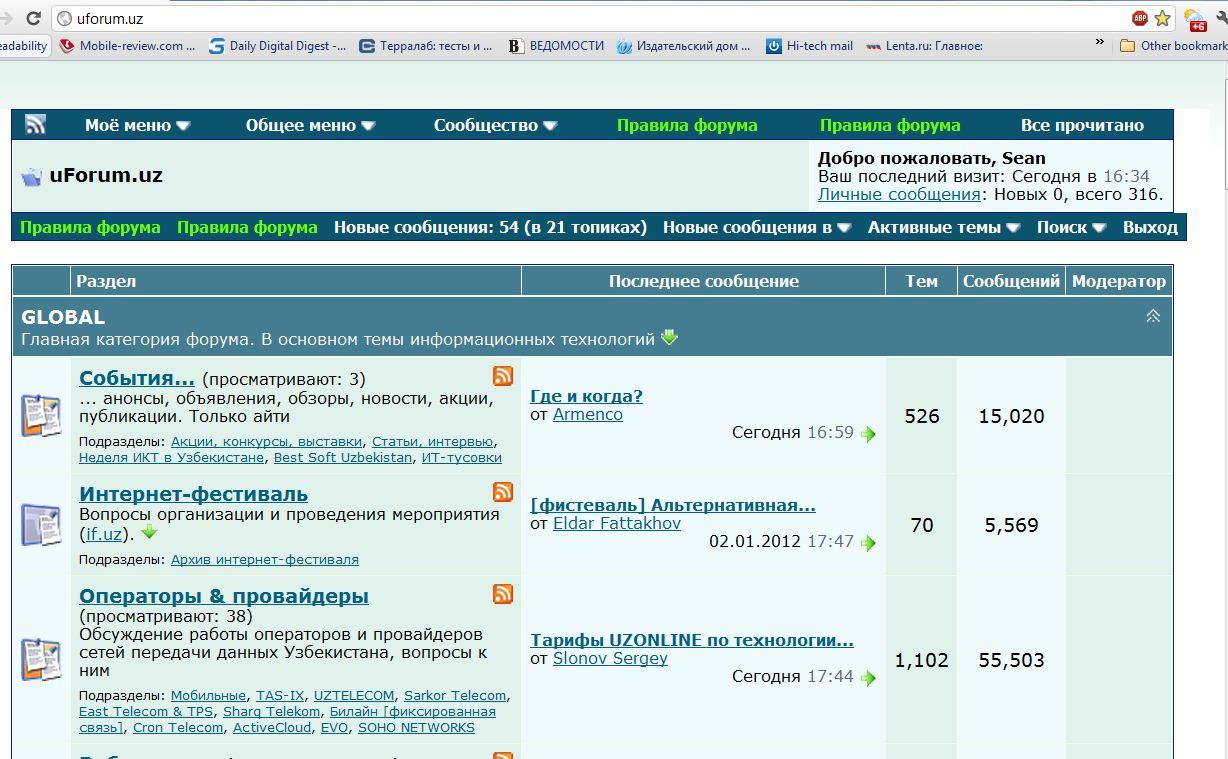Open the Поиск dropdown
The width and height of the screenshot is (1228, 759).
click(x=1072, y=227)
